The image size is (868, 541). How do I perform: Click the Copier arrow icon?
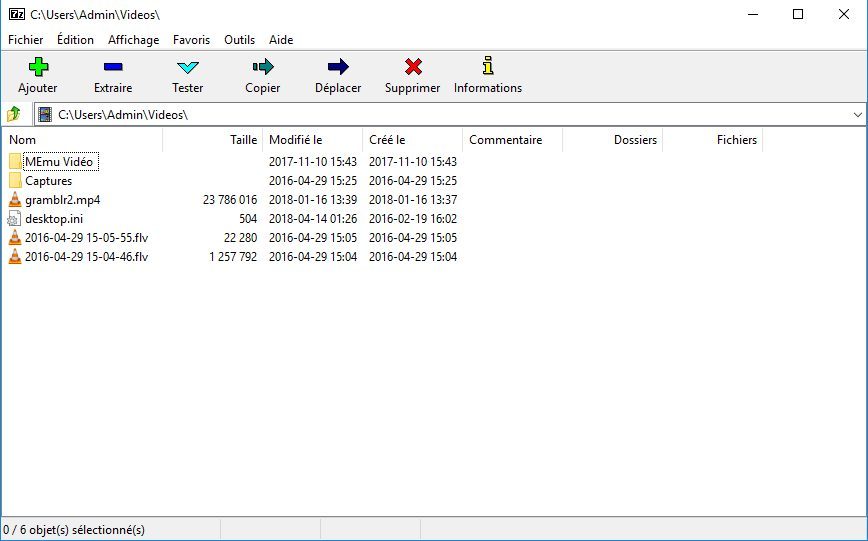point(263,67)
